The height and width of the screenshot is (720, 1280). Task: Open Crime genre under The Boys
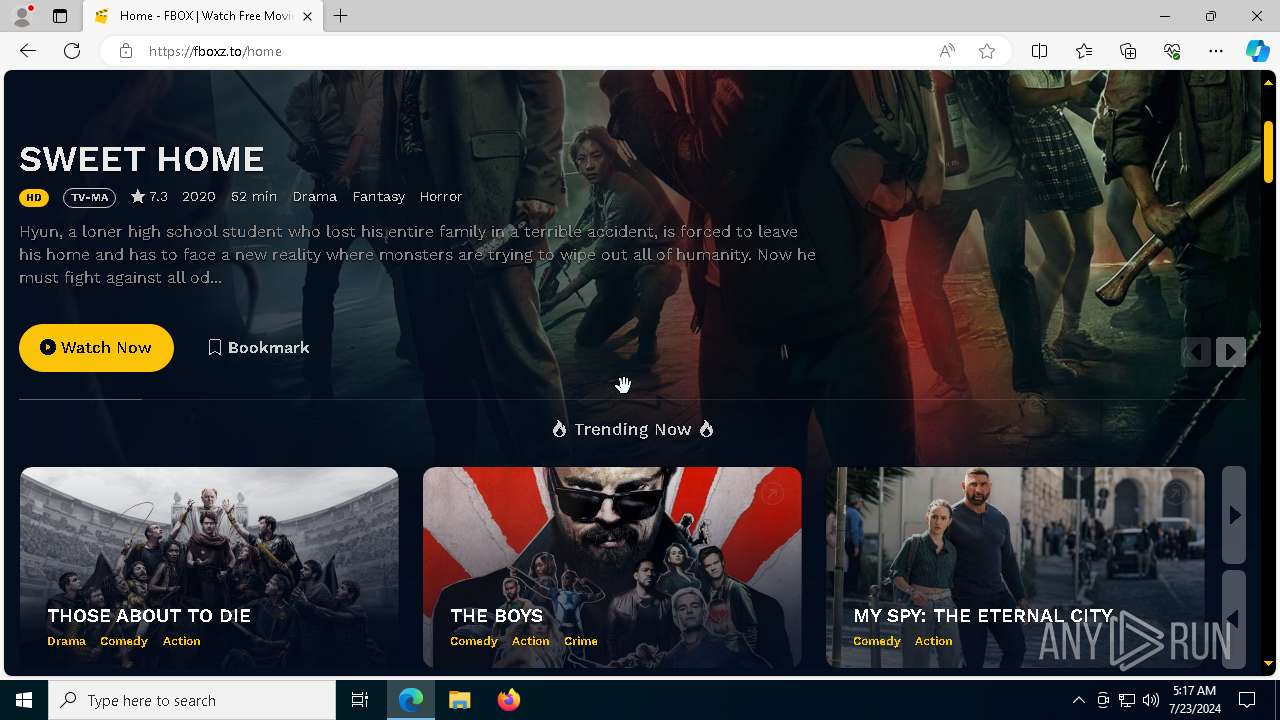(x=581, y=641)
